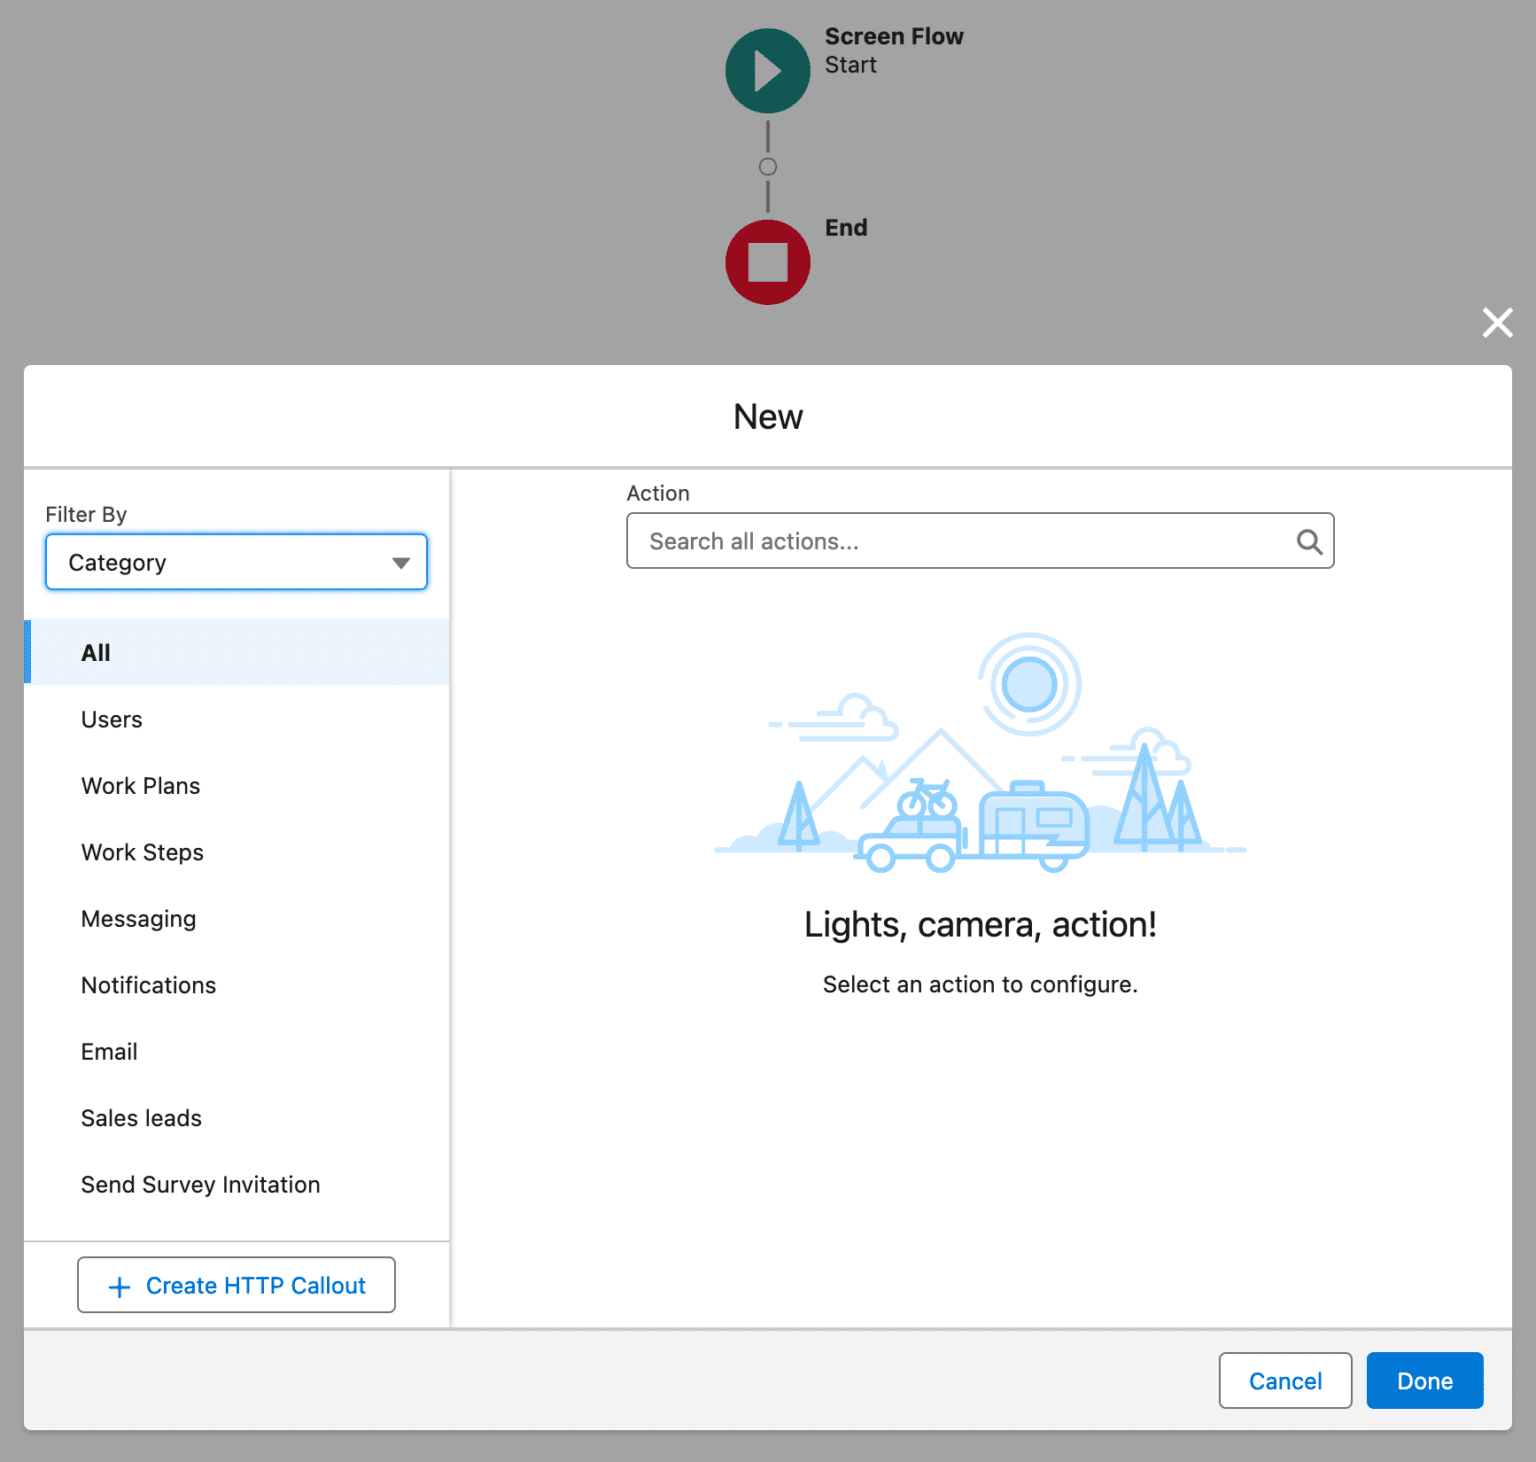Screen dimensions: 1536x1462
Task: Click the plus icon beside Create HTTP Callout
Action: (120, 1285)
